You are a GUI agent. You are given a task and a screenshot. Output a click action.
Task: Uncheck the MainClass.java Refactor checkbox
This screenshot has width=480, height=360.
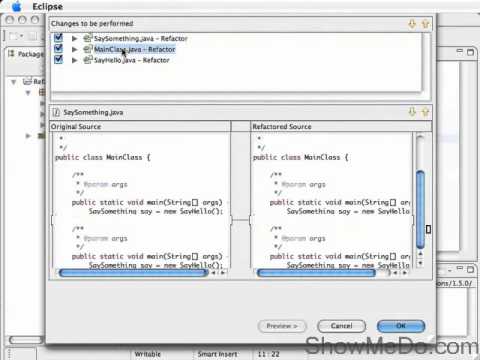point(58,49)
